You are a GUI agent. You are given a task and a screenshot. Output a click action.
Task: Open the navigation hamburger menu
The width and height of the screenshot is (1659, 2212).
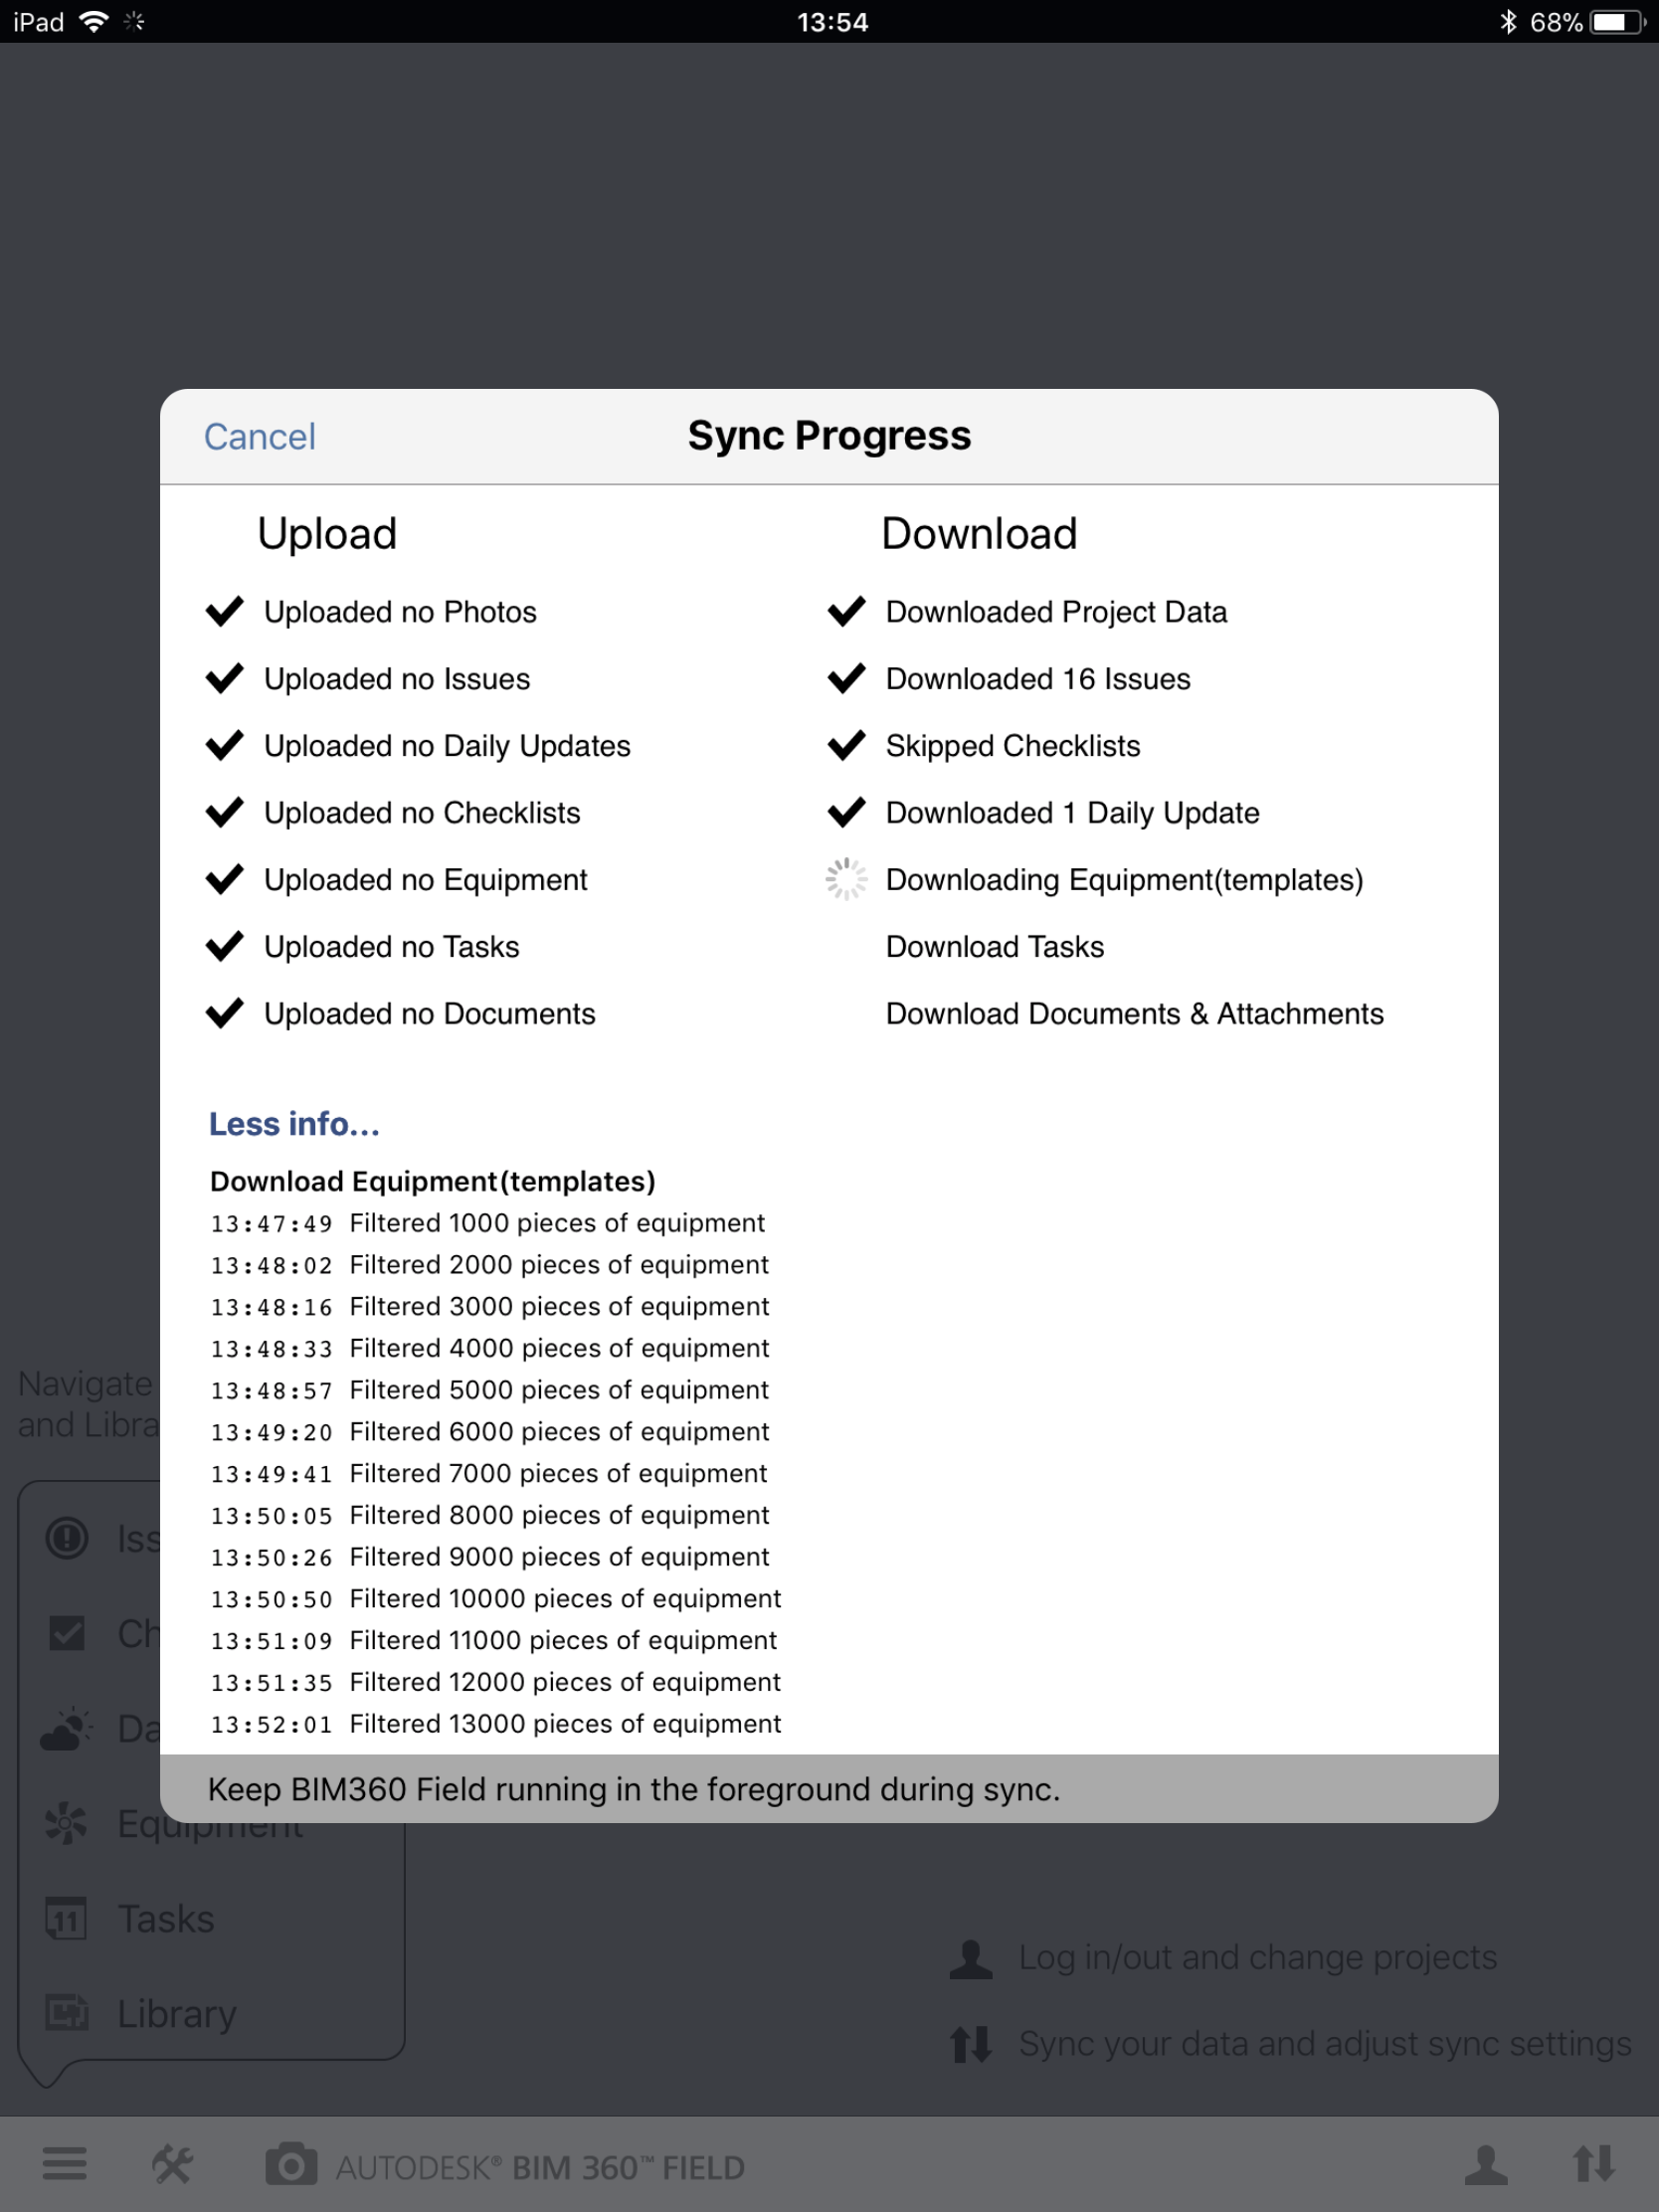(64, 2165)
